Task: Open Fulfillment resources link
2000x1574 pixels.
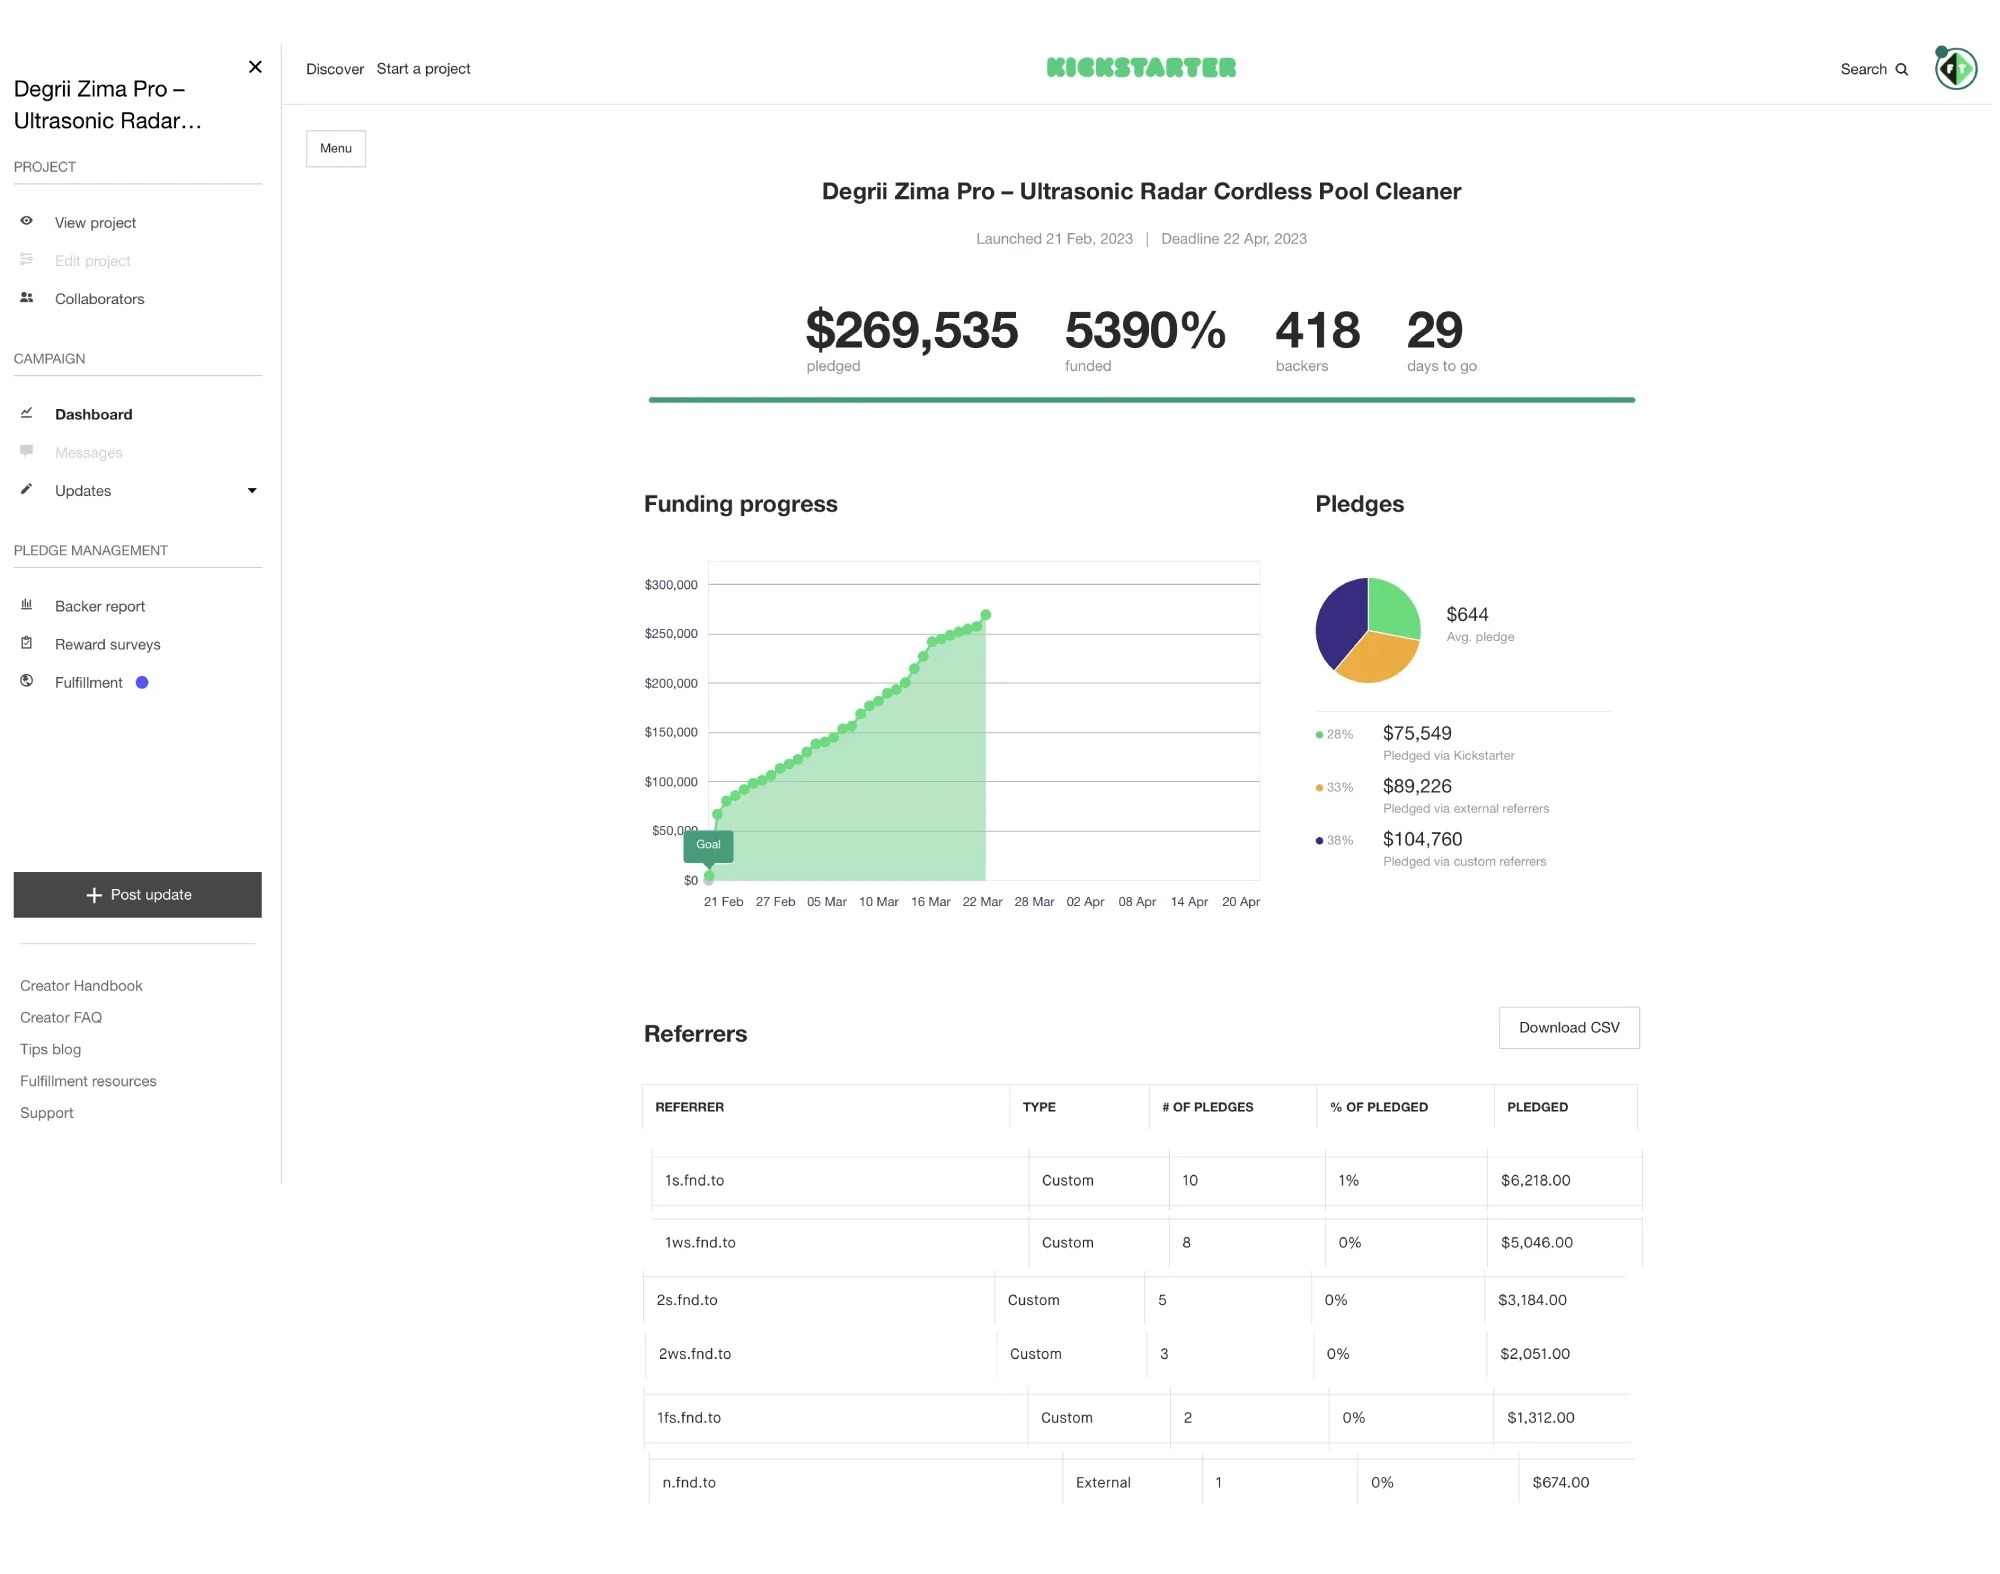Action: pyautogui.click(x=88, y=1082)
